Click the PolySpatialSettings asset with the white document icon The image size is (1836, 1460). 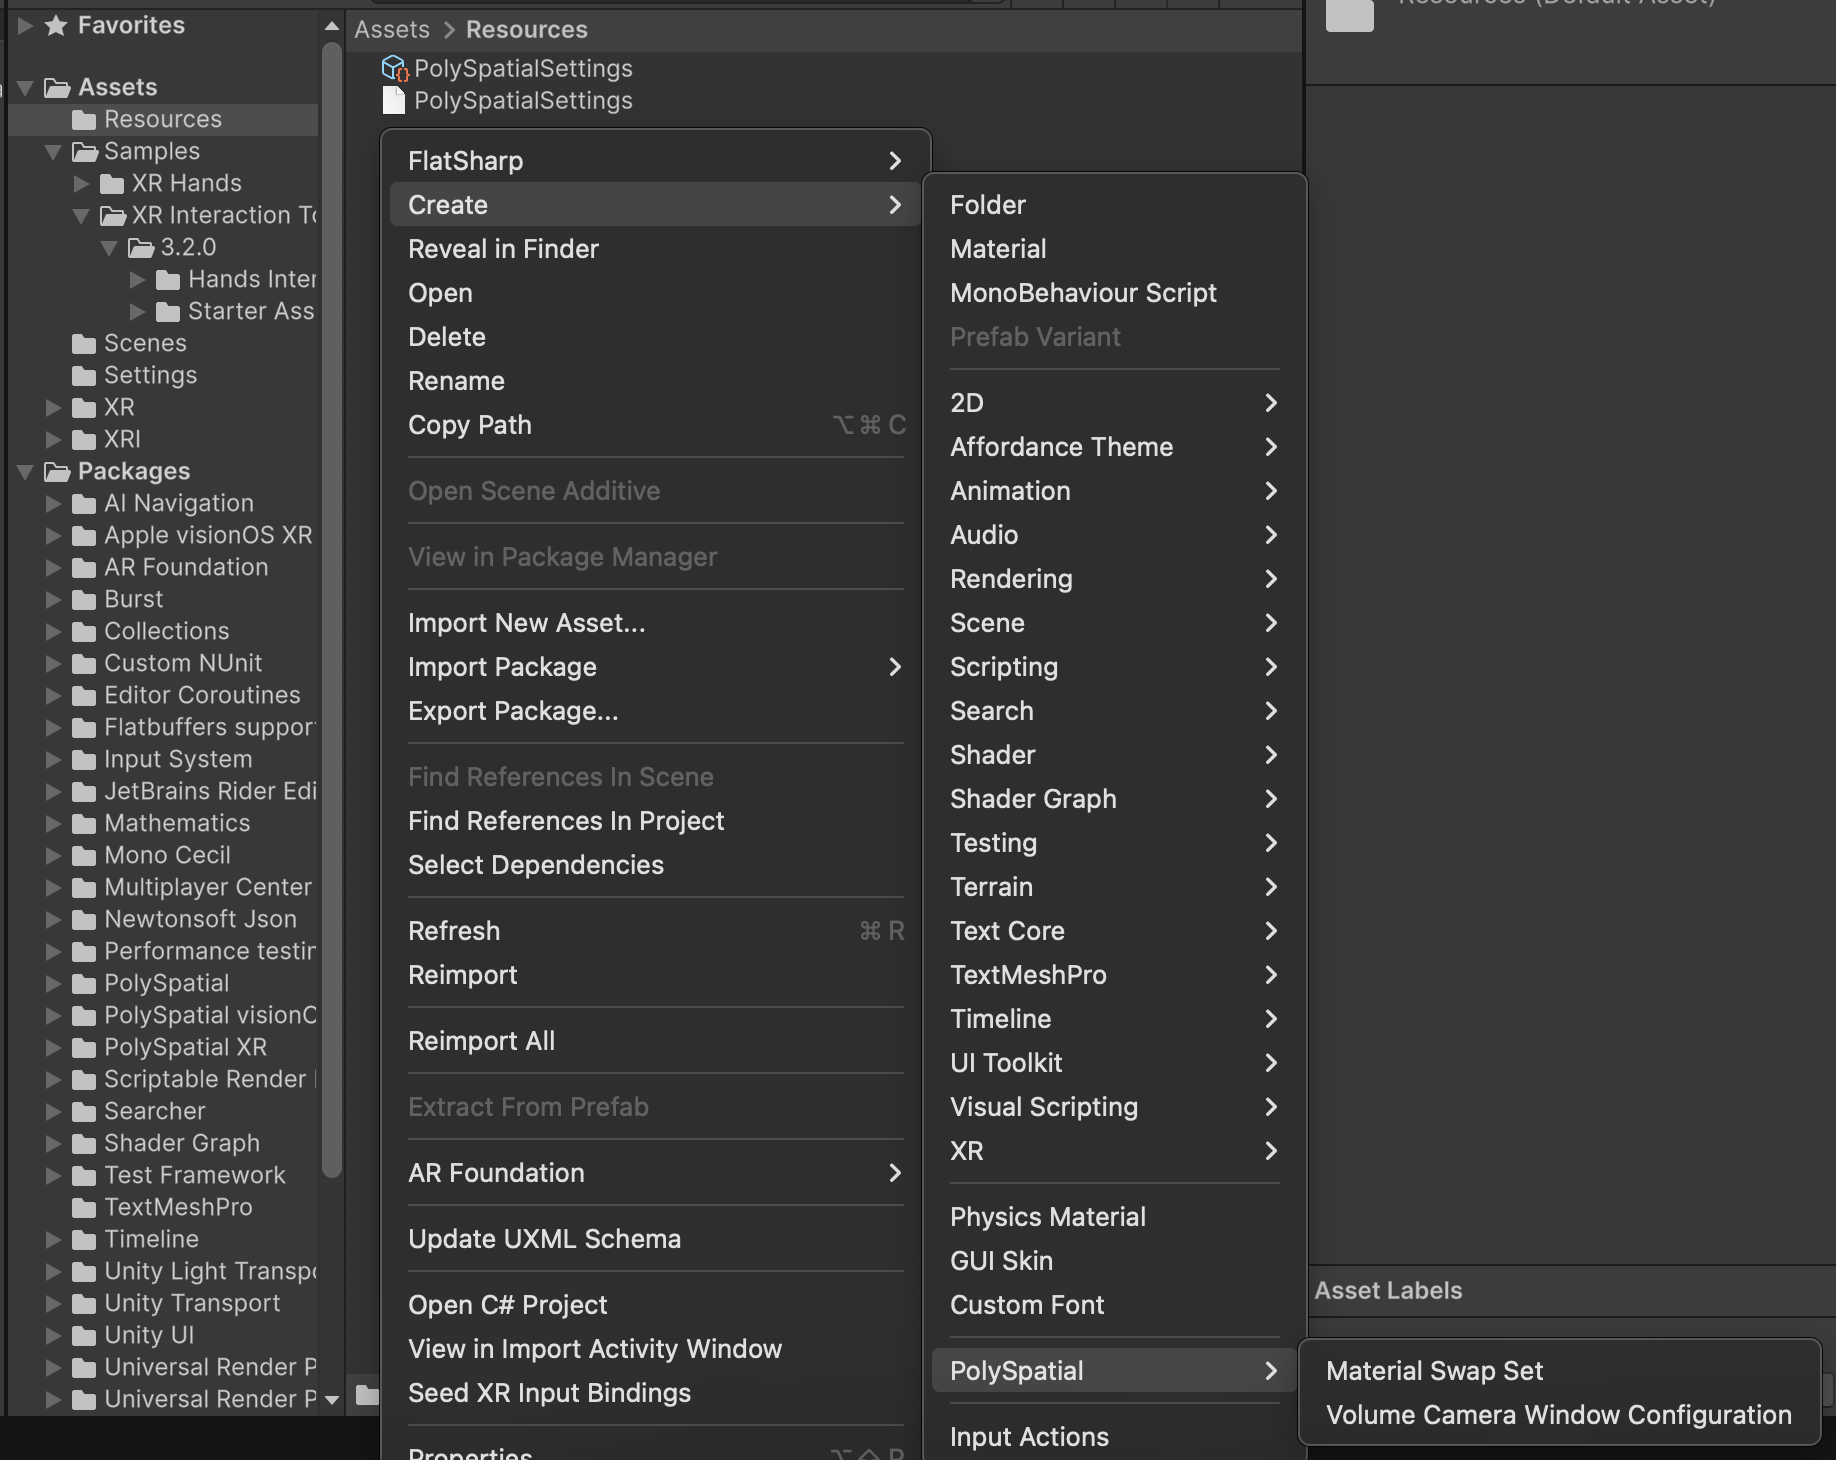[507, 101]
